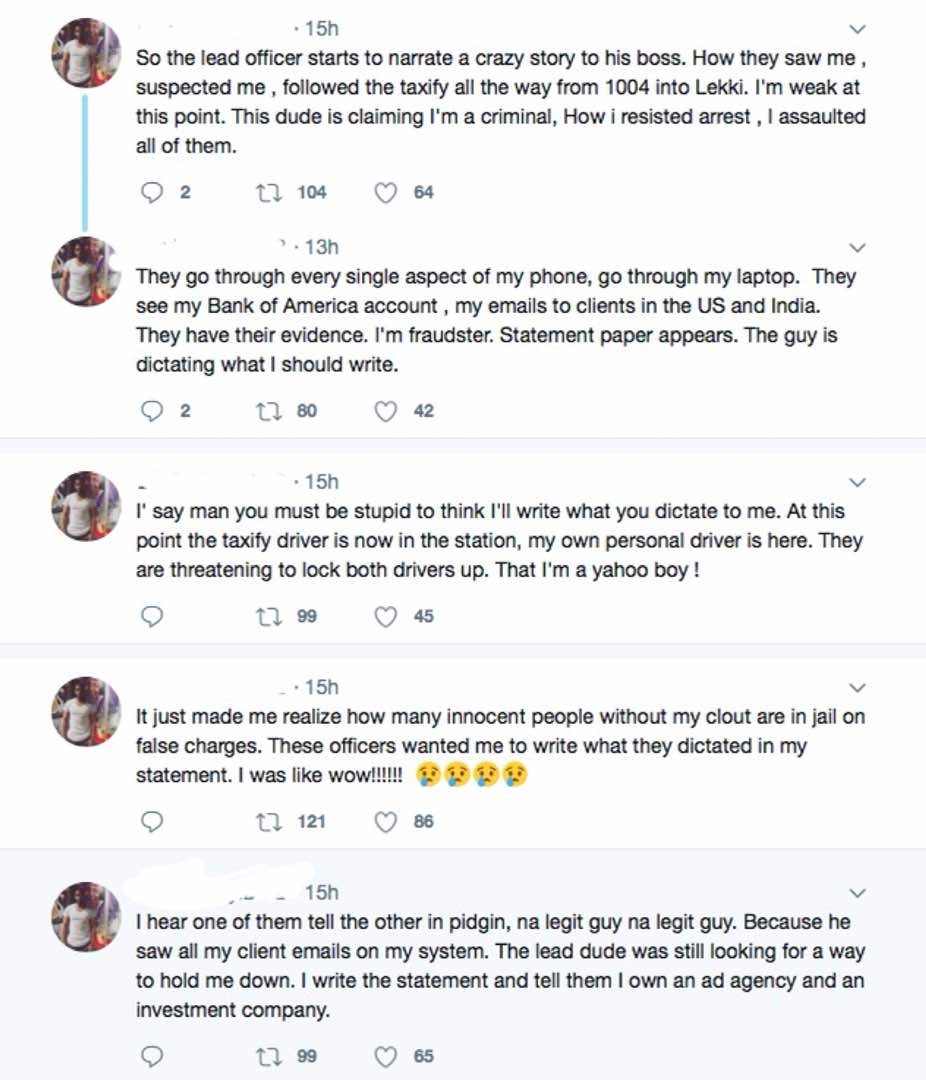Reply to the 'yahoo boy' tweet
The height and width of the screenshot is (1080, 926).
tap(152, 616)
